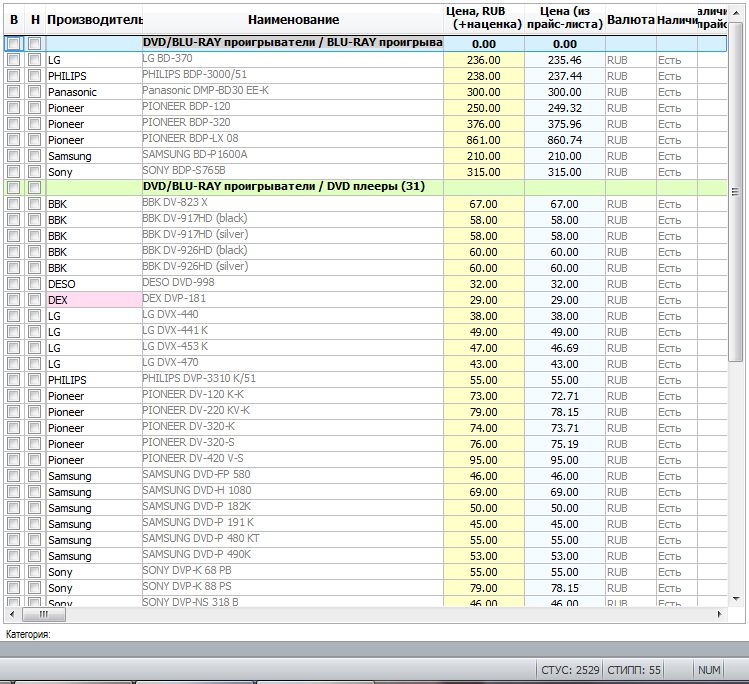Tick the B checkbox for LG BD-370

[14, 60]
